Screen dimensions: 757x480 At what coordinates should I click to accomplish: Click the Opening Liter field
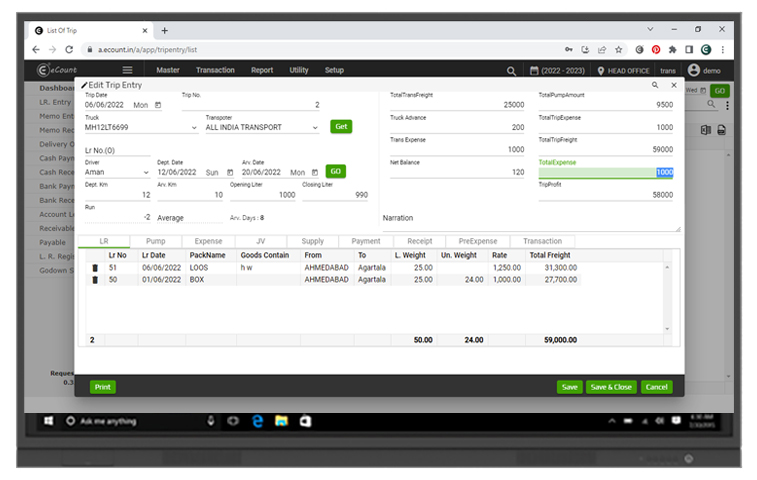[263, 195]
